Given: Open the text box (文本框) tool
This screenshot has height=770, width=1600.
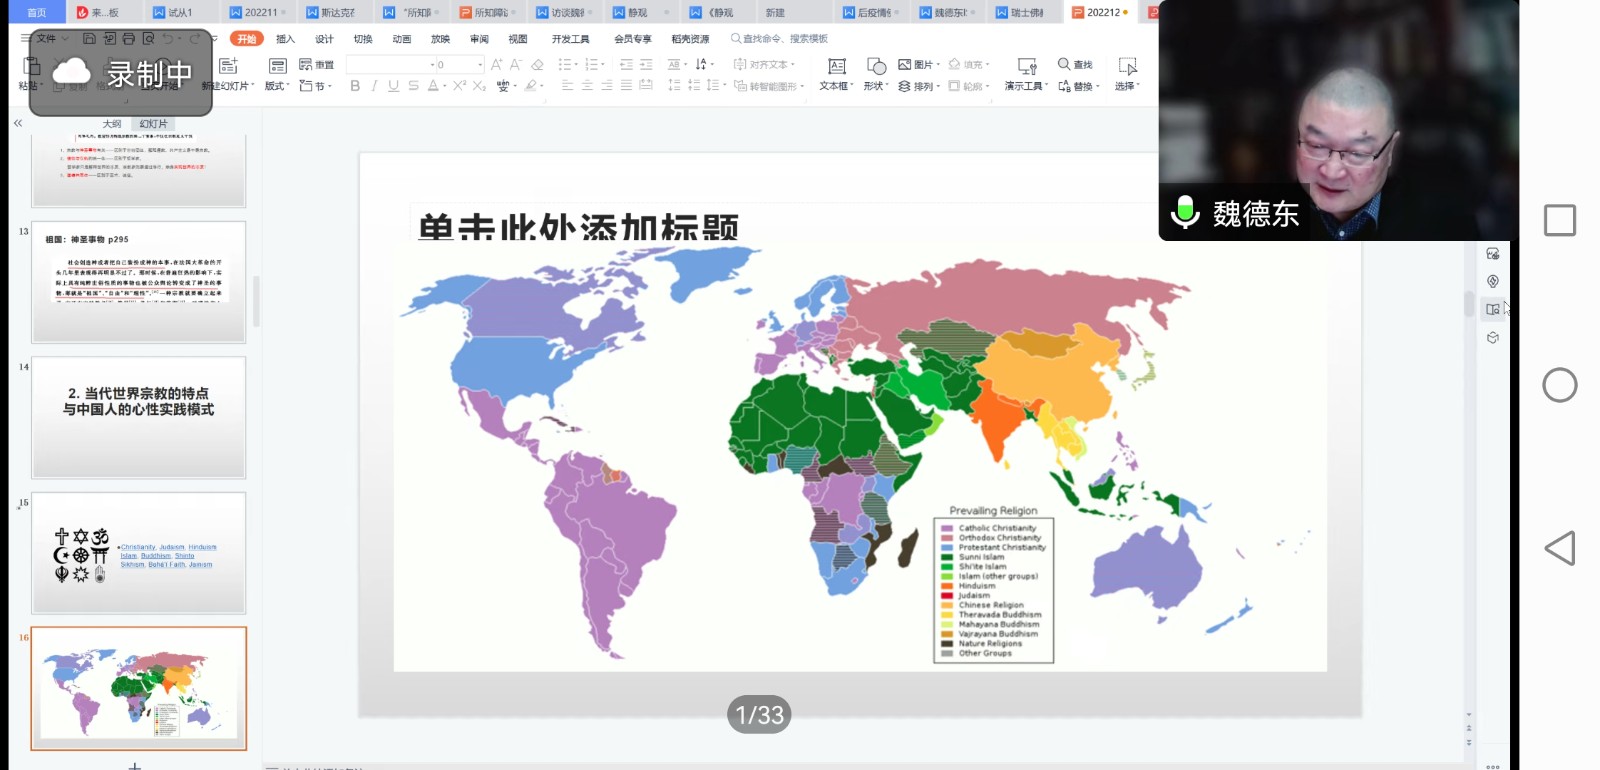Looking at the screenshot, I should [836, 67].
